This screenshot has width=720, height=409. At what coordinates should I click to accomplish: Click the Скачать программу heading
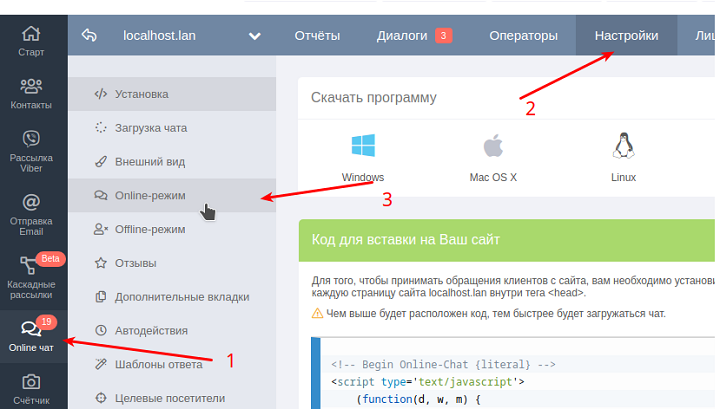(x=373, y=97)
